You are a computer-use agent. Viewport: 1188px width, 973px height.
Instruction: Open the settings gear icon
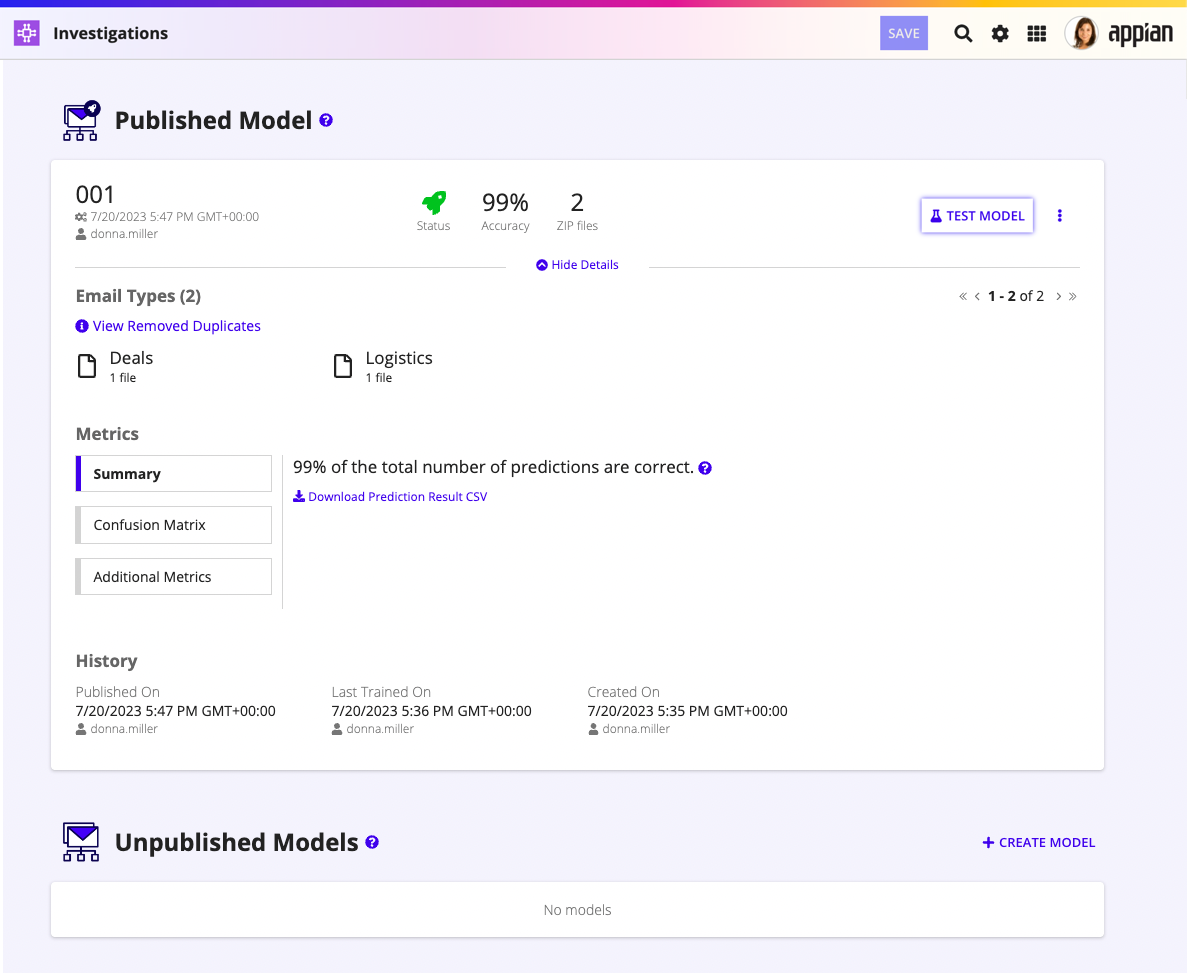pos(1000,33)
